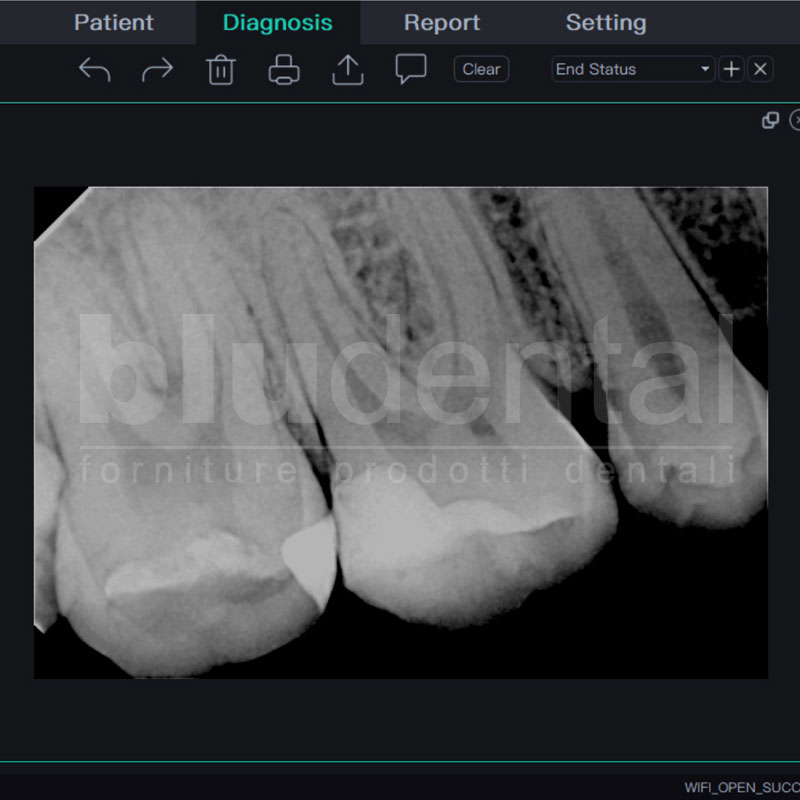Click the redo arrow icon
800x800 pixels.
click(x=157, y=69)
